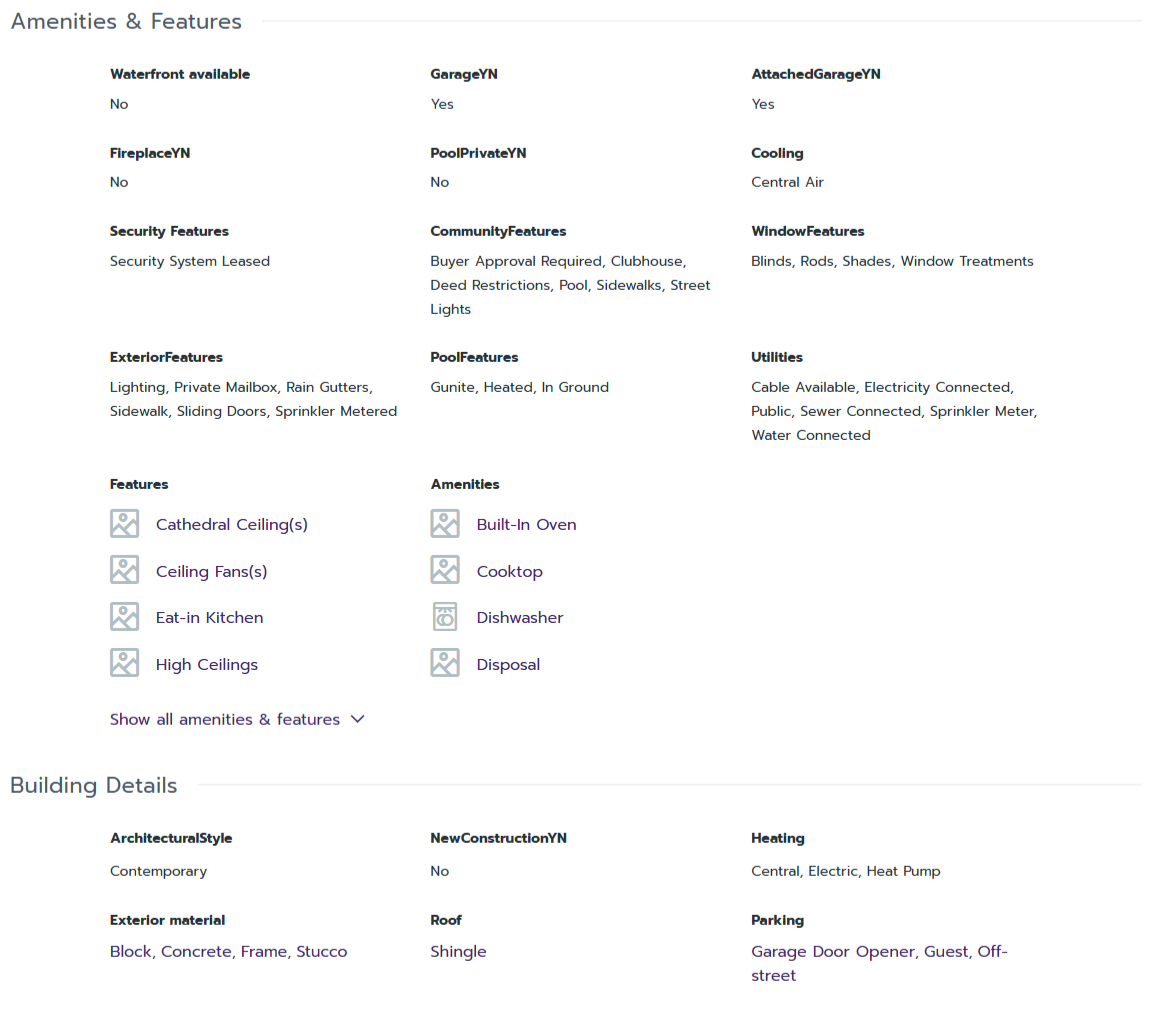Click the Disposal amenity icon
Screen dimensions: 1151x1034
445,664
